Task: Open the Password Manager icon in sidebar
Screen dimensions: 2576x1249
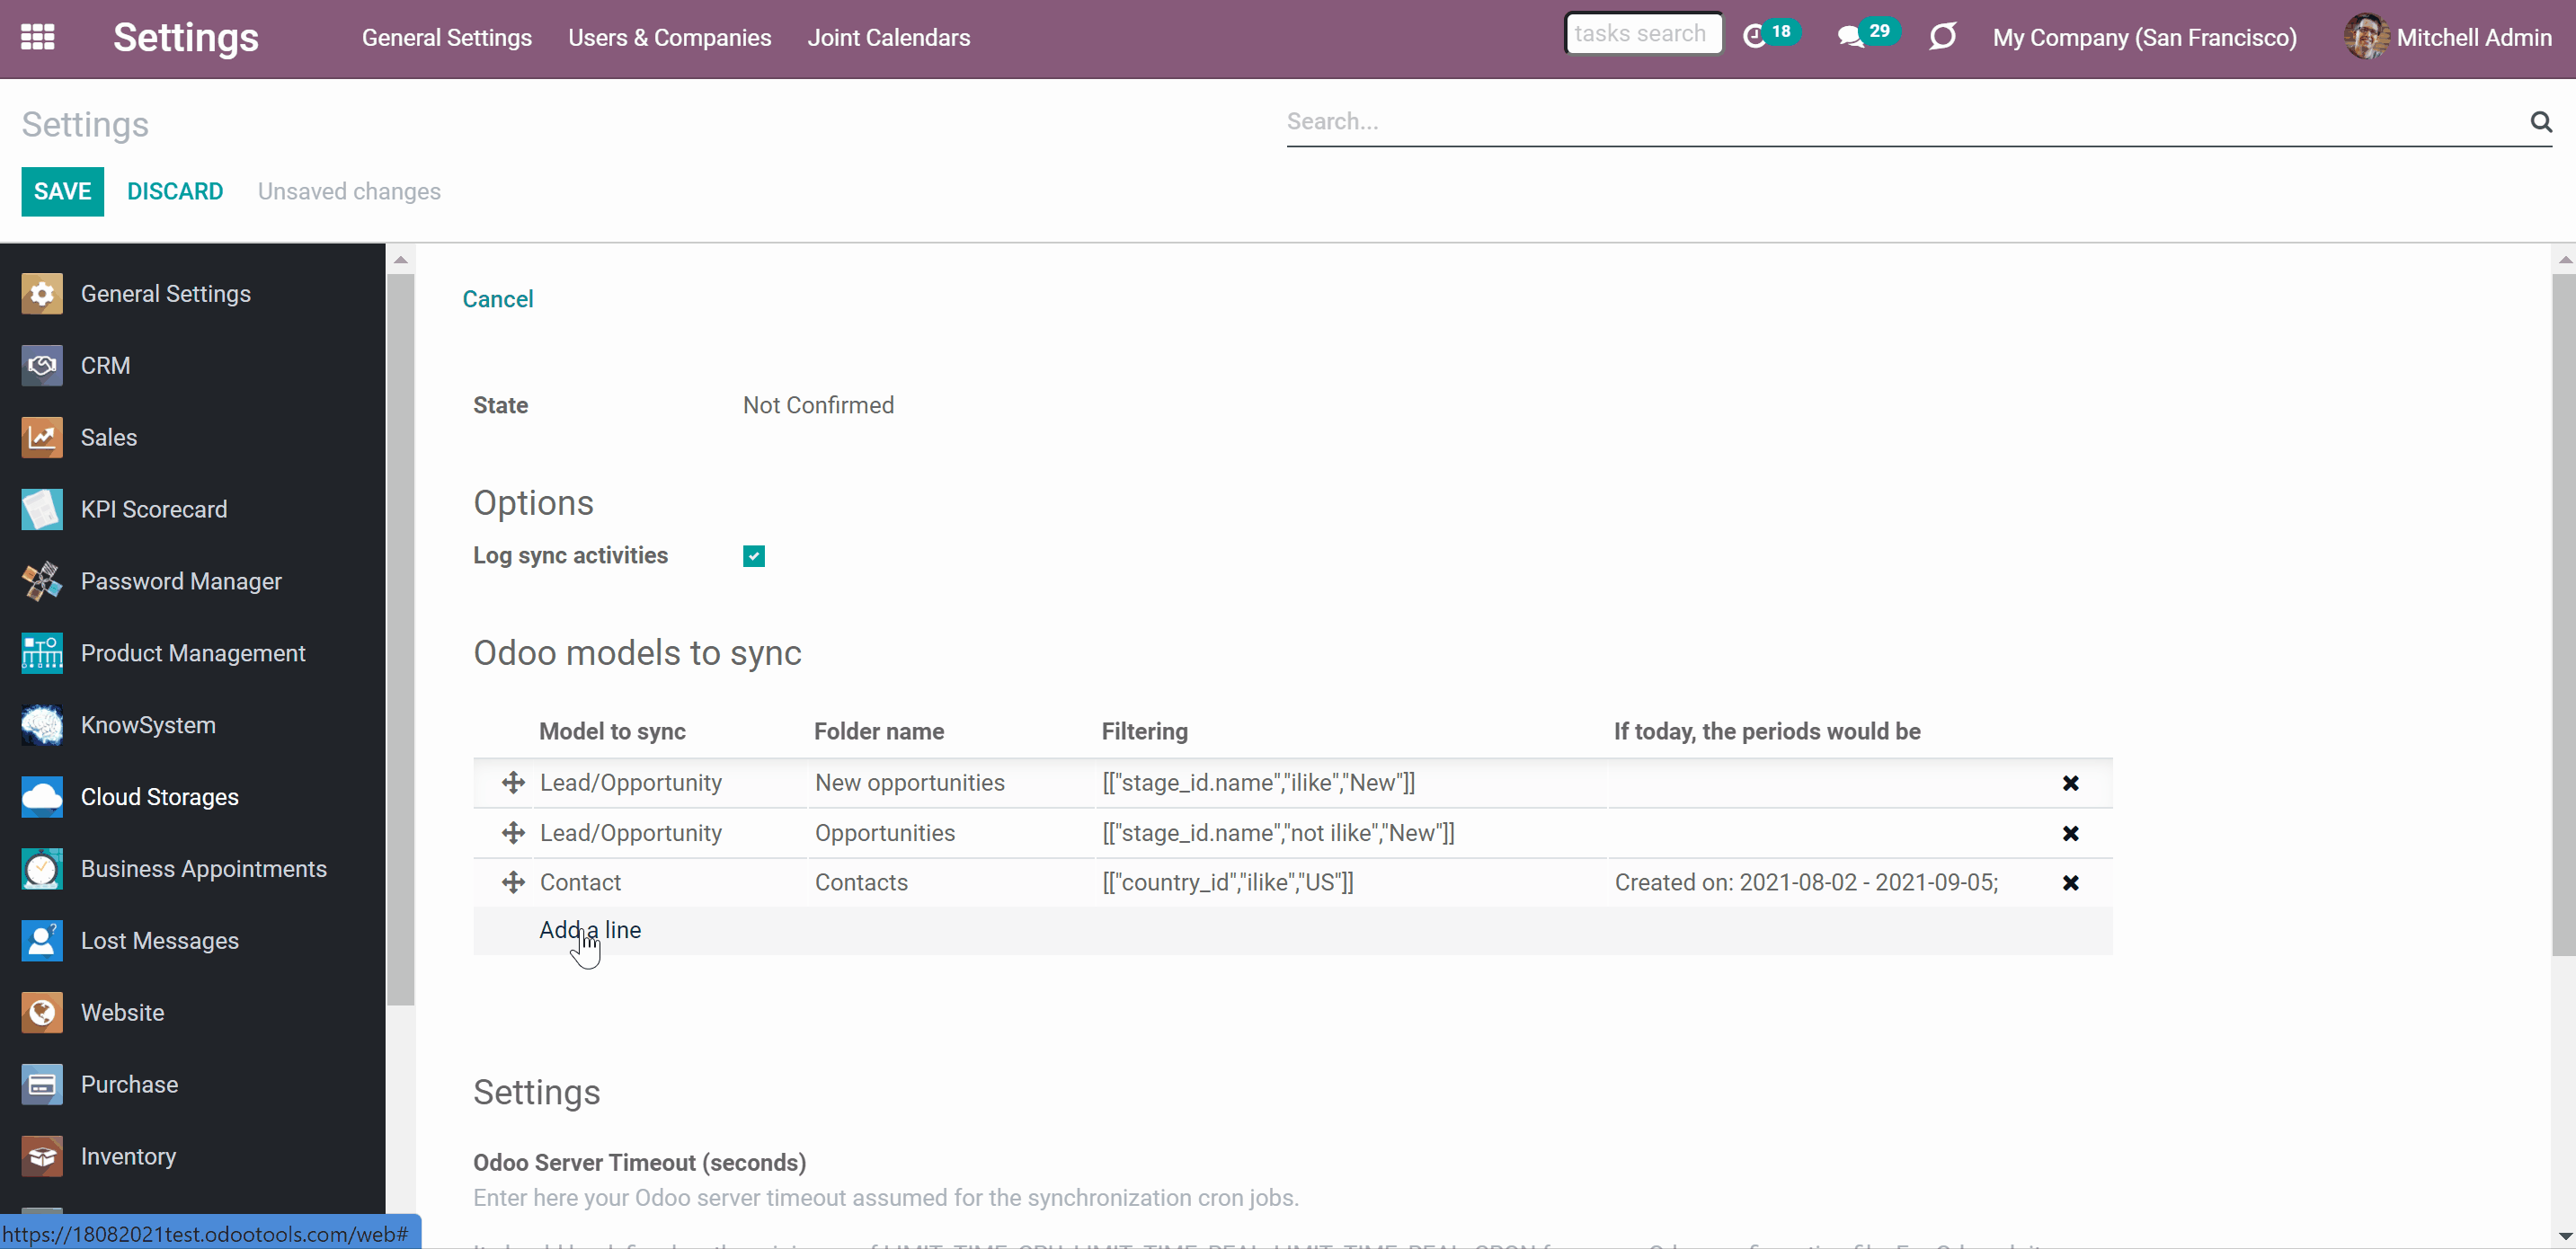Action: [x=42, y=581]
